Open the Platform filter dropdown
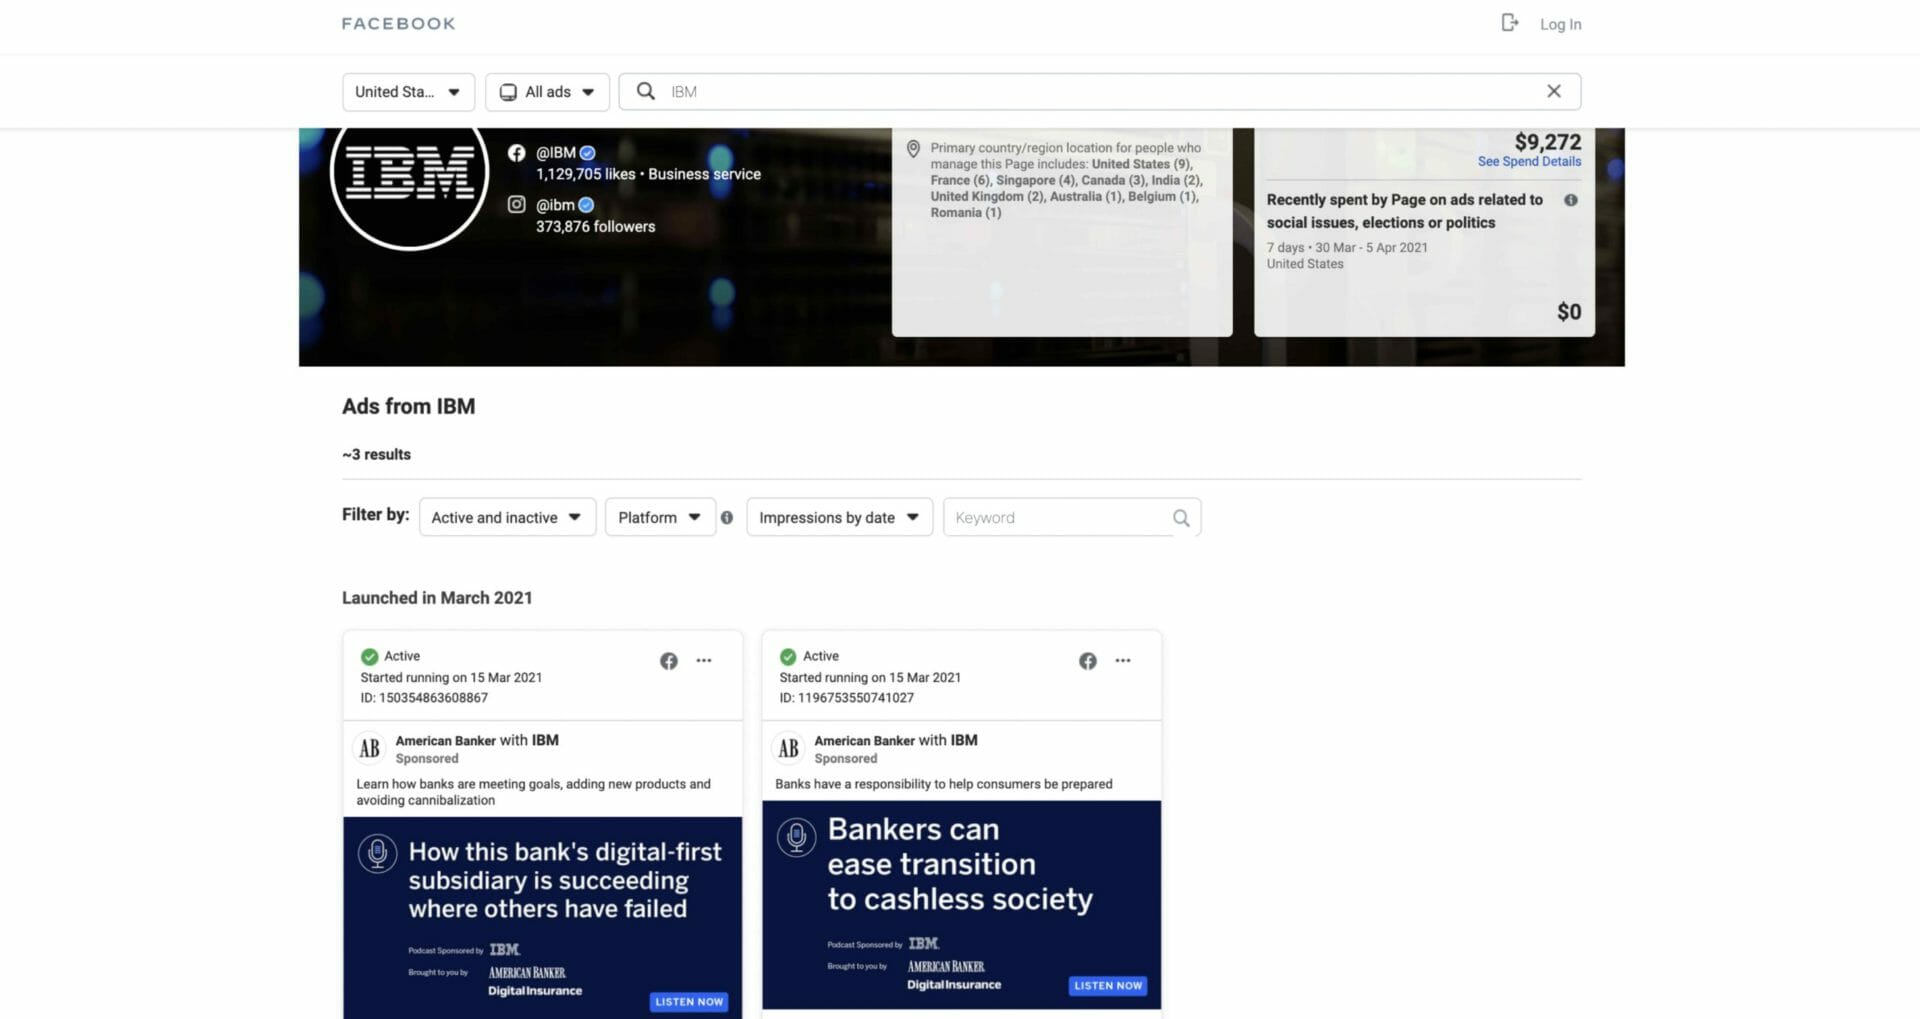Image resolution: width=1920 pixels, height=1019 pixels. tap(660, 517)
